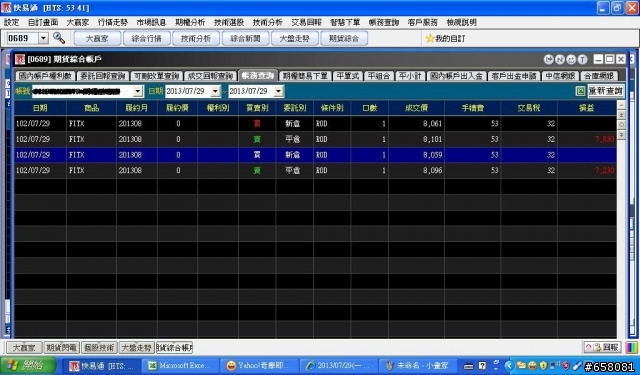Switch to the 客戶出金申請 tab
Image resolution: width=640 pixels, height=375 pixels.
click(514, 76)
